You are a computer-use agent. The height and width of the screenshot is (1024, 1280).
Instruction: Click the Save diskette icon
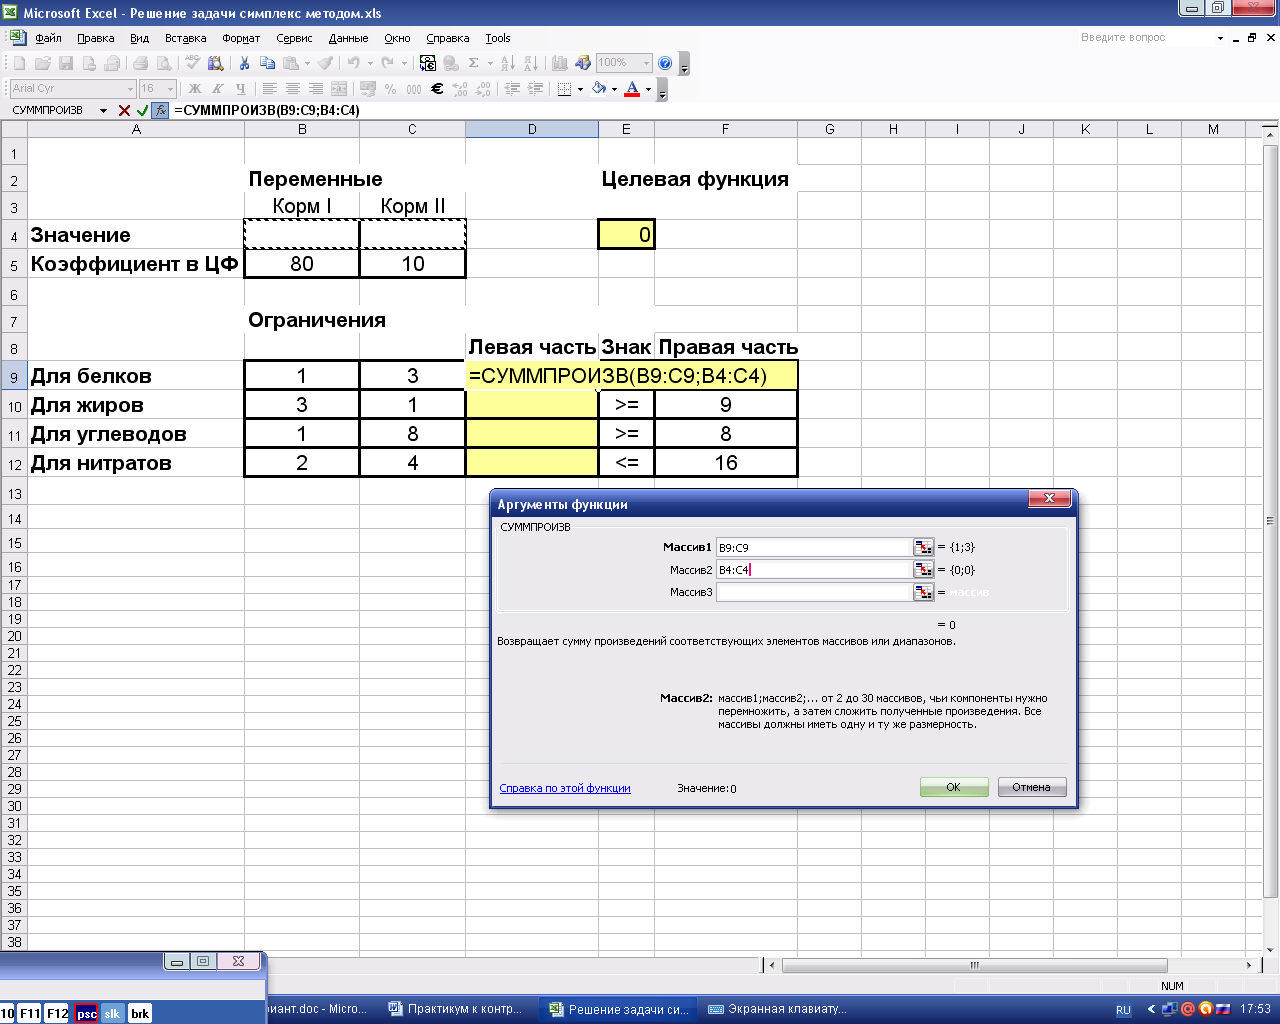(x=66, y=63)
